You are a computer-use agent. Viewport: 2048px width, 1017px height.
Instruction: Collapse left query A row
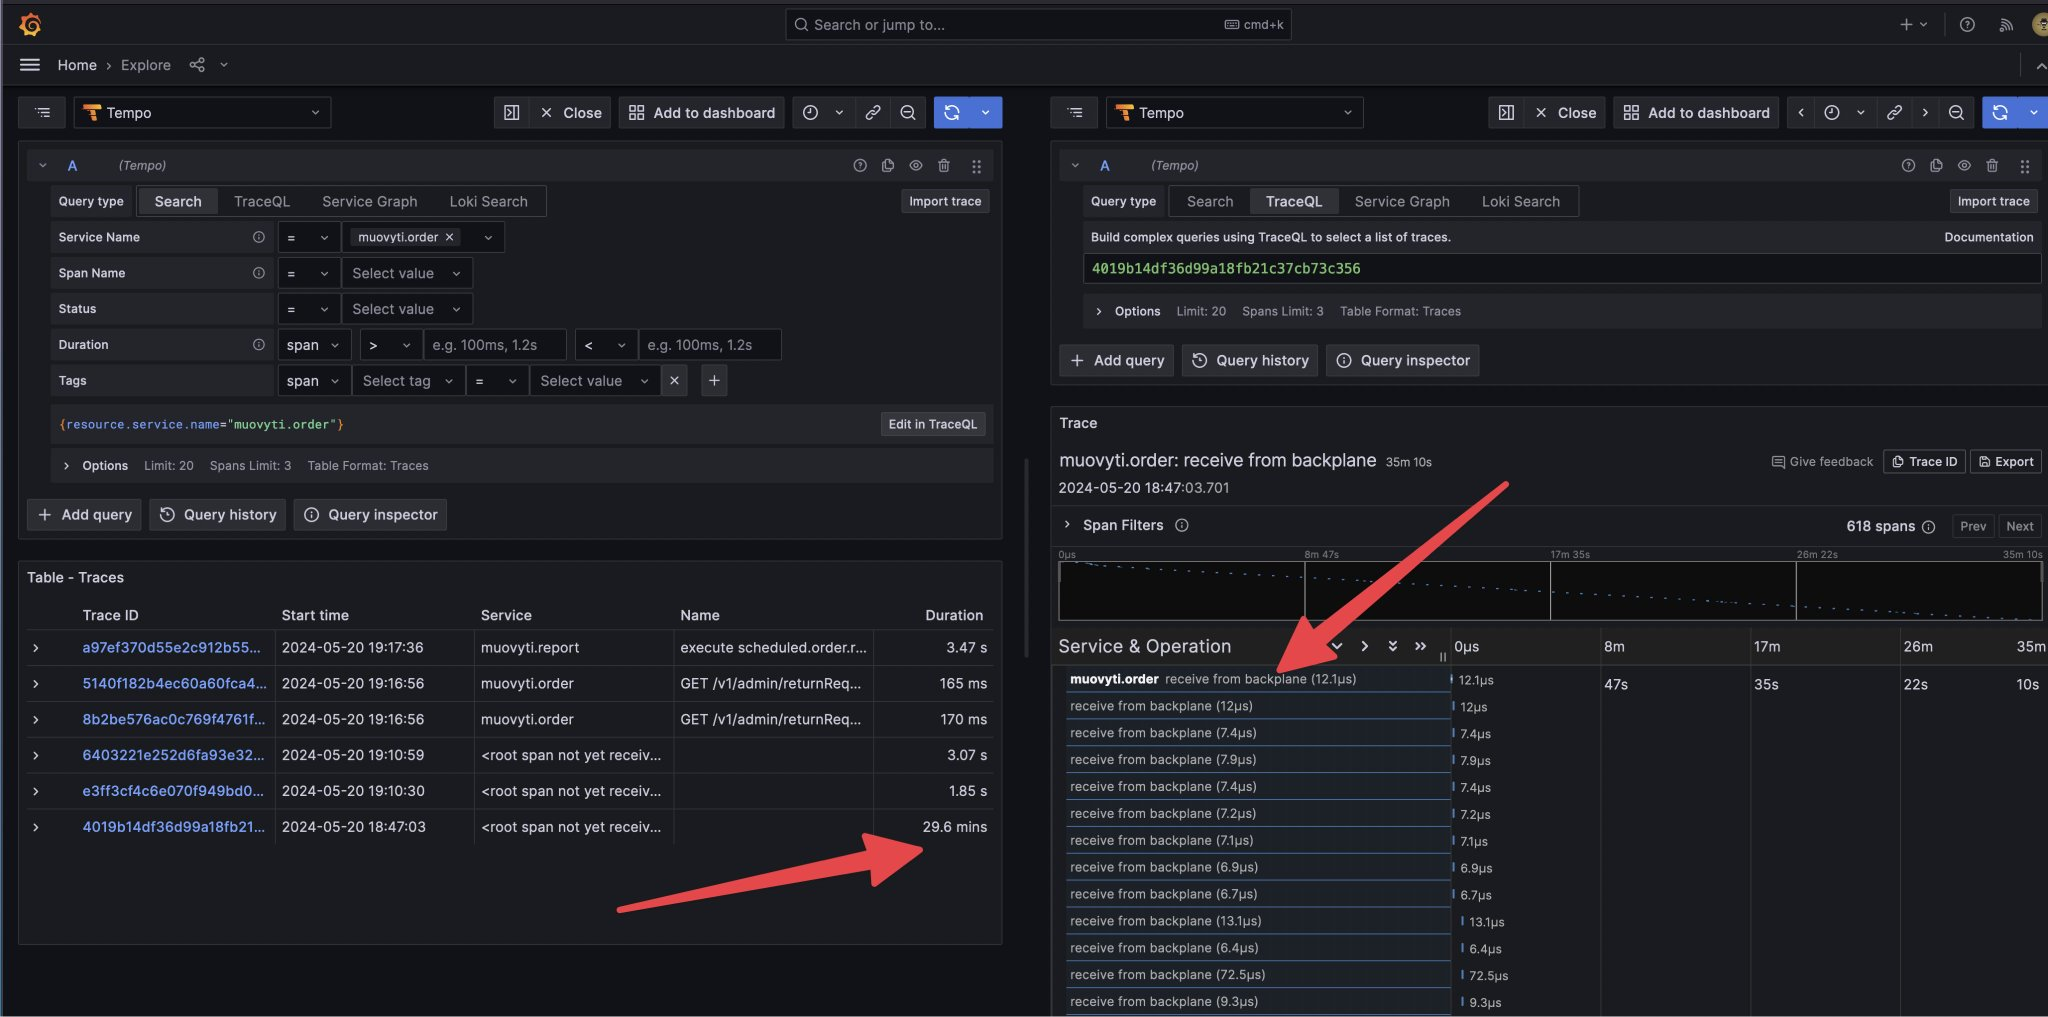43,166
